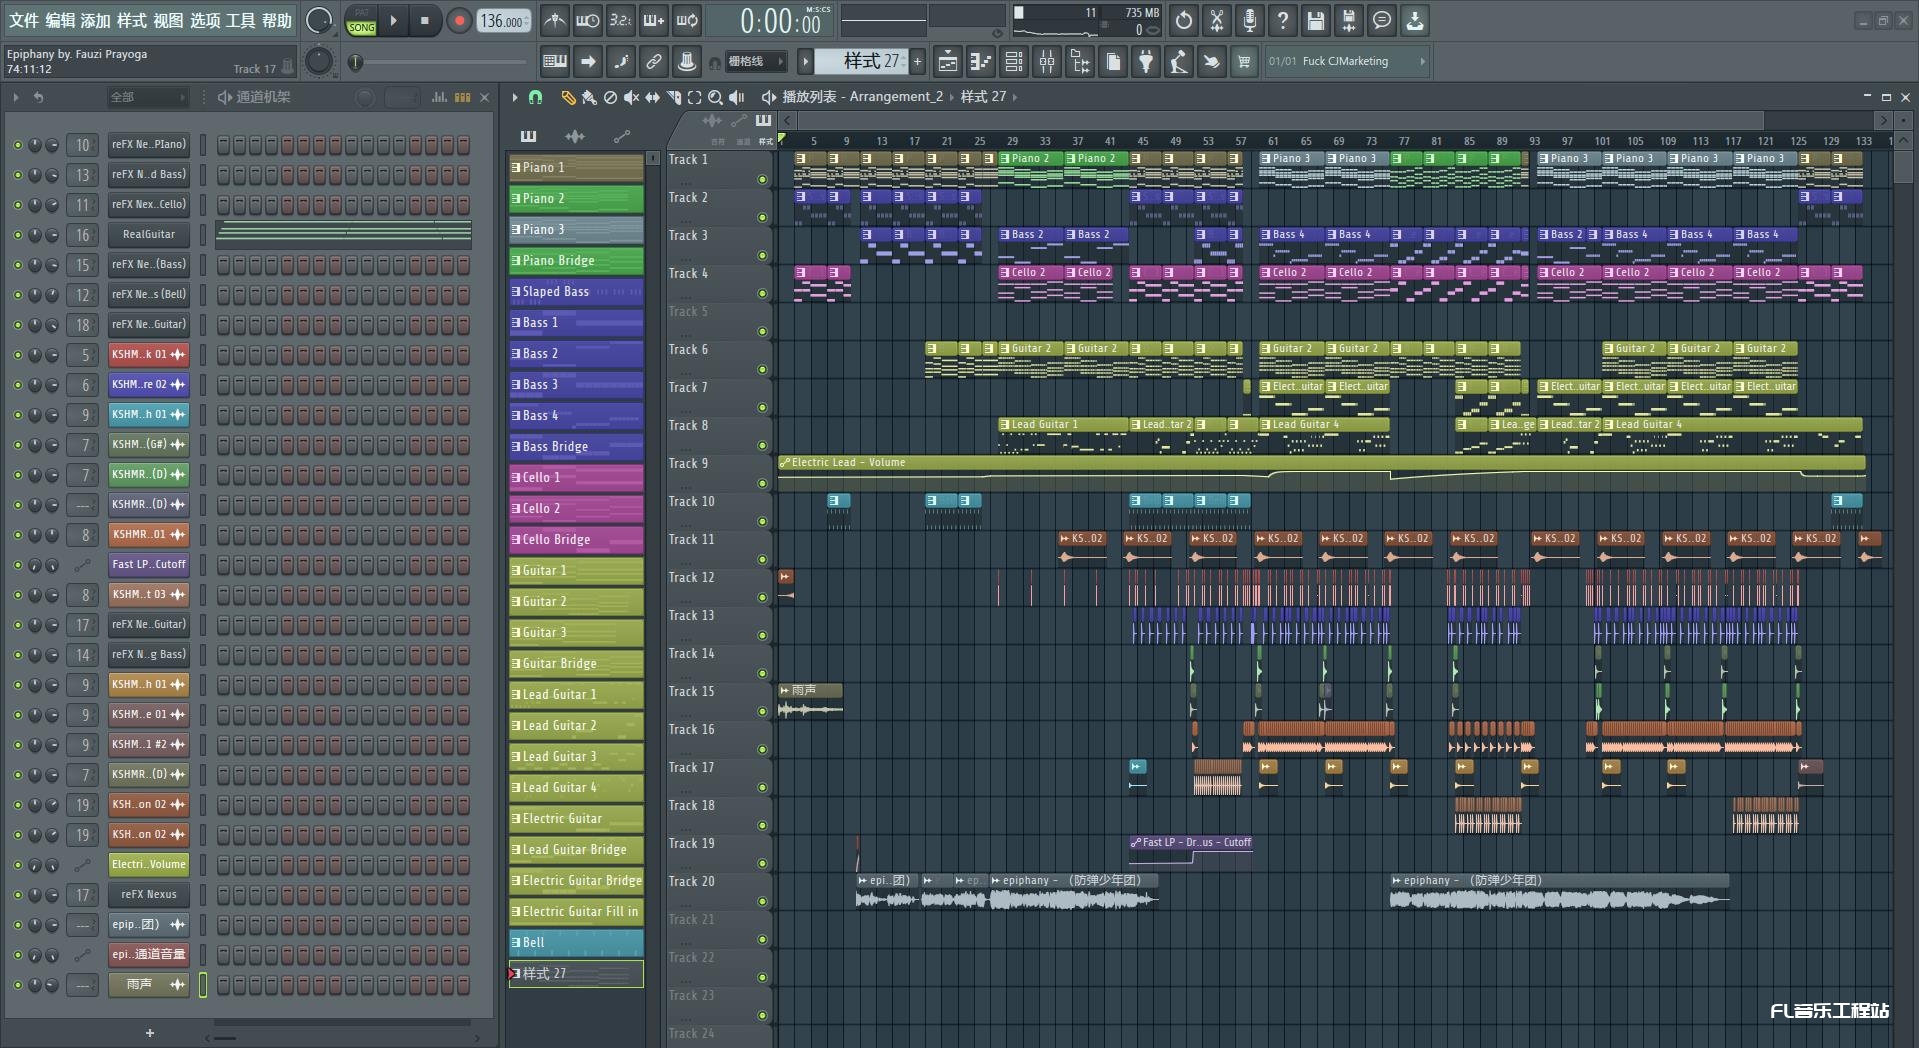This screenshot has width=1919, height=1048.
Task: Expand arrow after 样式 27 in playlist title
Action: click(1015, 97)
